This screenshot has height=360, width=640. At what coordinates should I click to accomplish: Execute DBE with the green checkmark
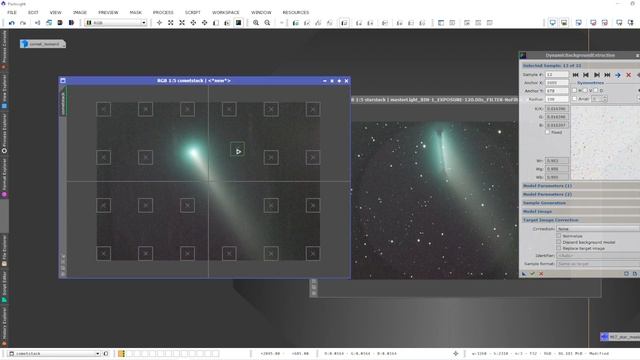click(533, 274)
